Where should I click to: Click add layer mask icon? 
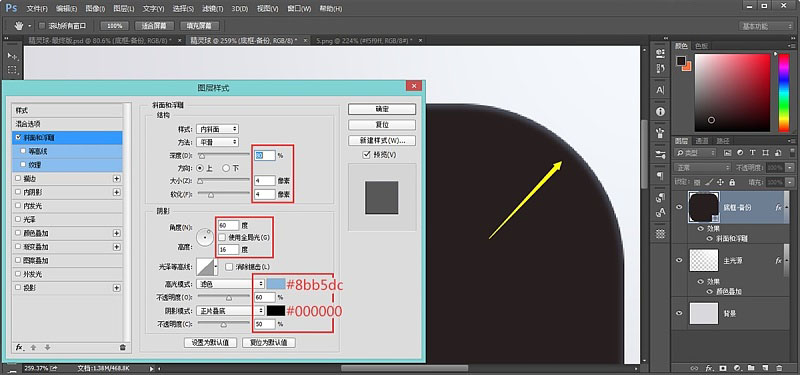(723, 368)
